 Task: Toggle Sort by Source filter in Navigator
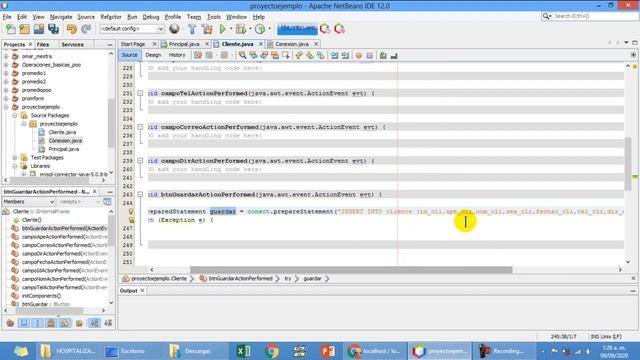point(108,323)
